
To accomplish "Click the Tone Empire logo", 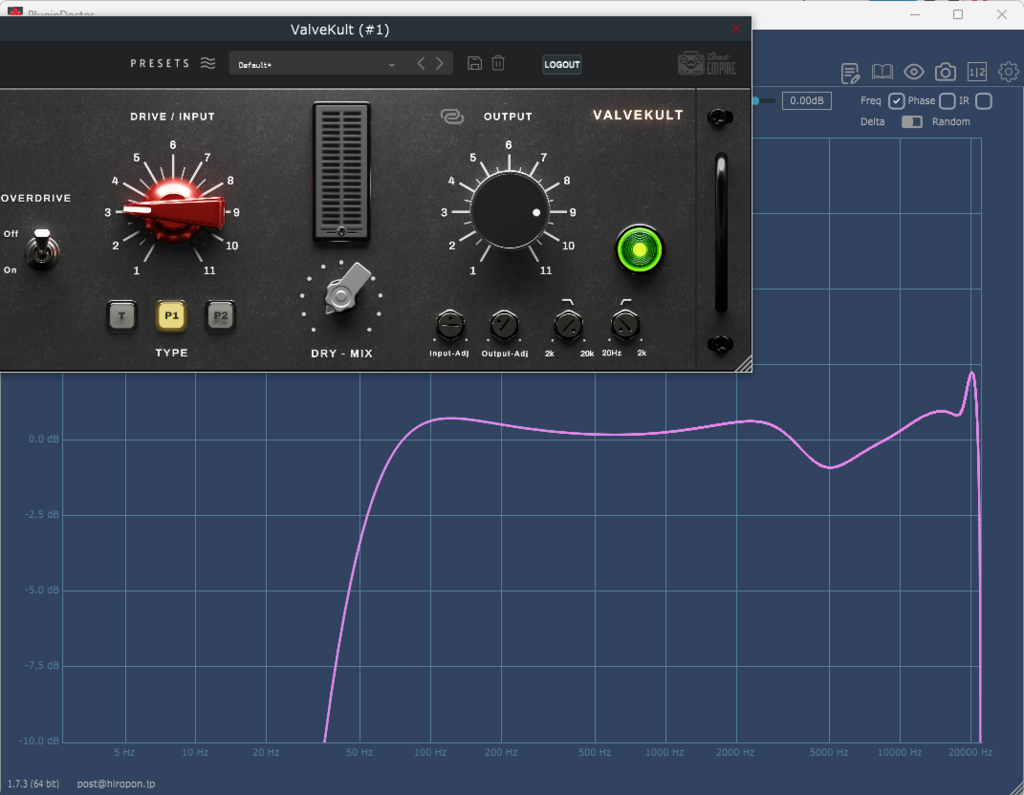I will point(707,63).
